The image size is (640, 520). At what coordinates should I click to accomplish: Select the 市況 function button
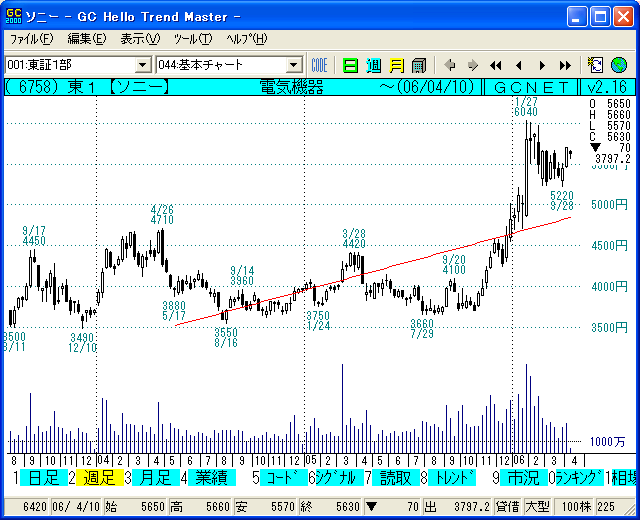(x=524, y=478)
